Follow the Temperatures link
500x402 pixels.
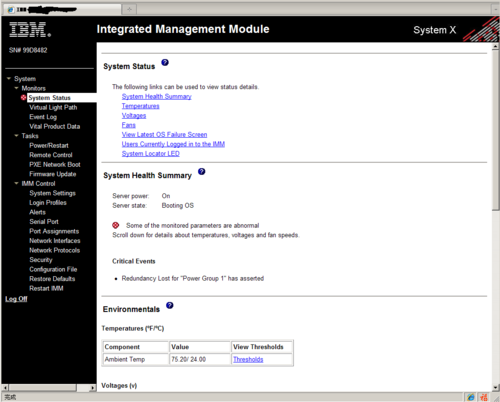click(140, 106)
